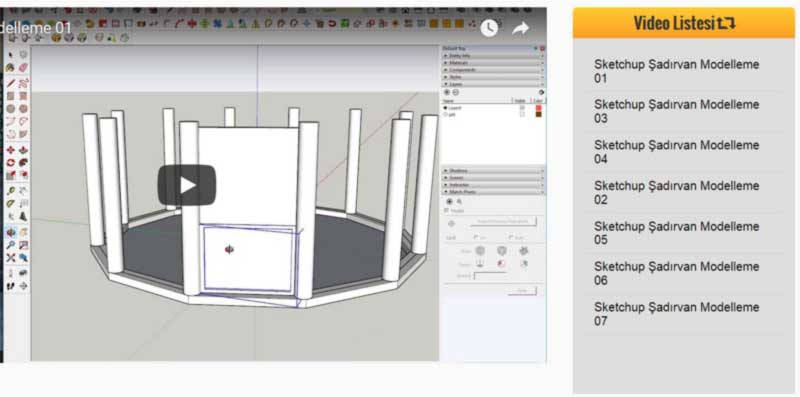Collapse the Layers tray panel
This screenshot has height=397, width=800.
tap(493, 84)
